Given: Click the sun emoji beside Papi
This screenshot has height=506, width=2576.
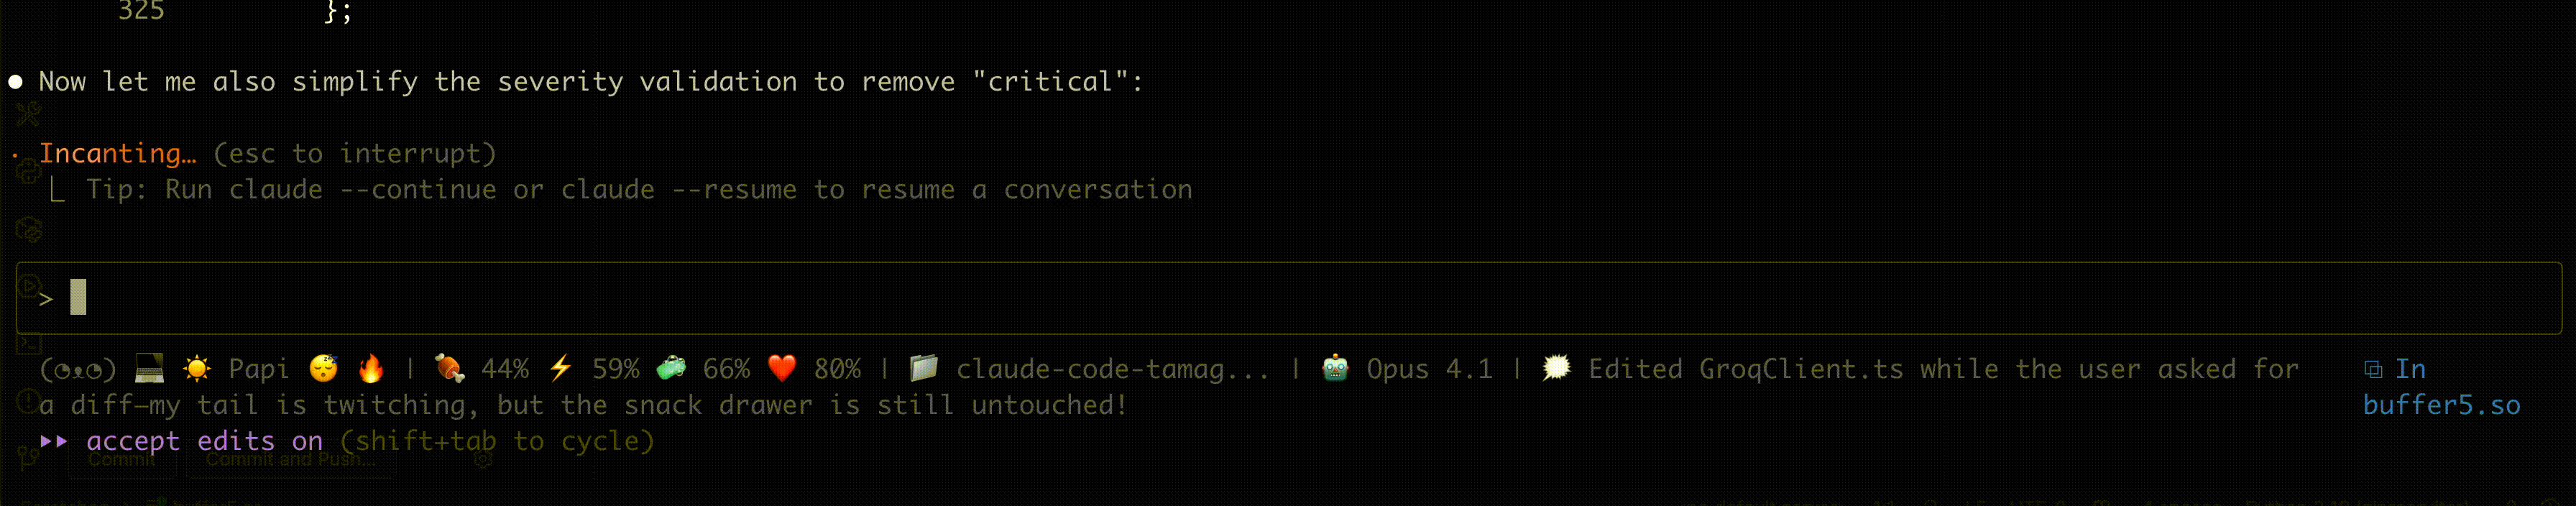Looking at the screenshot, I should tap(197, 369).
